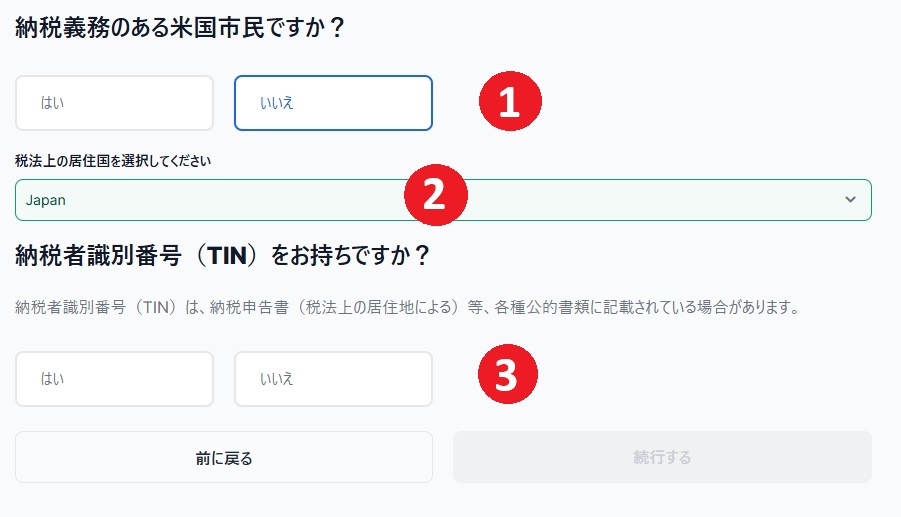Select はい for the US citizen question

[x=114, y=103]
